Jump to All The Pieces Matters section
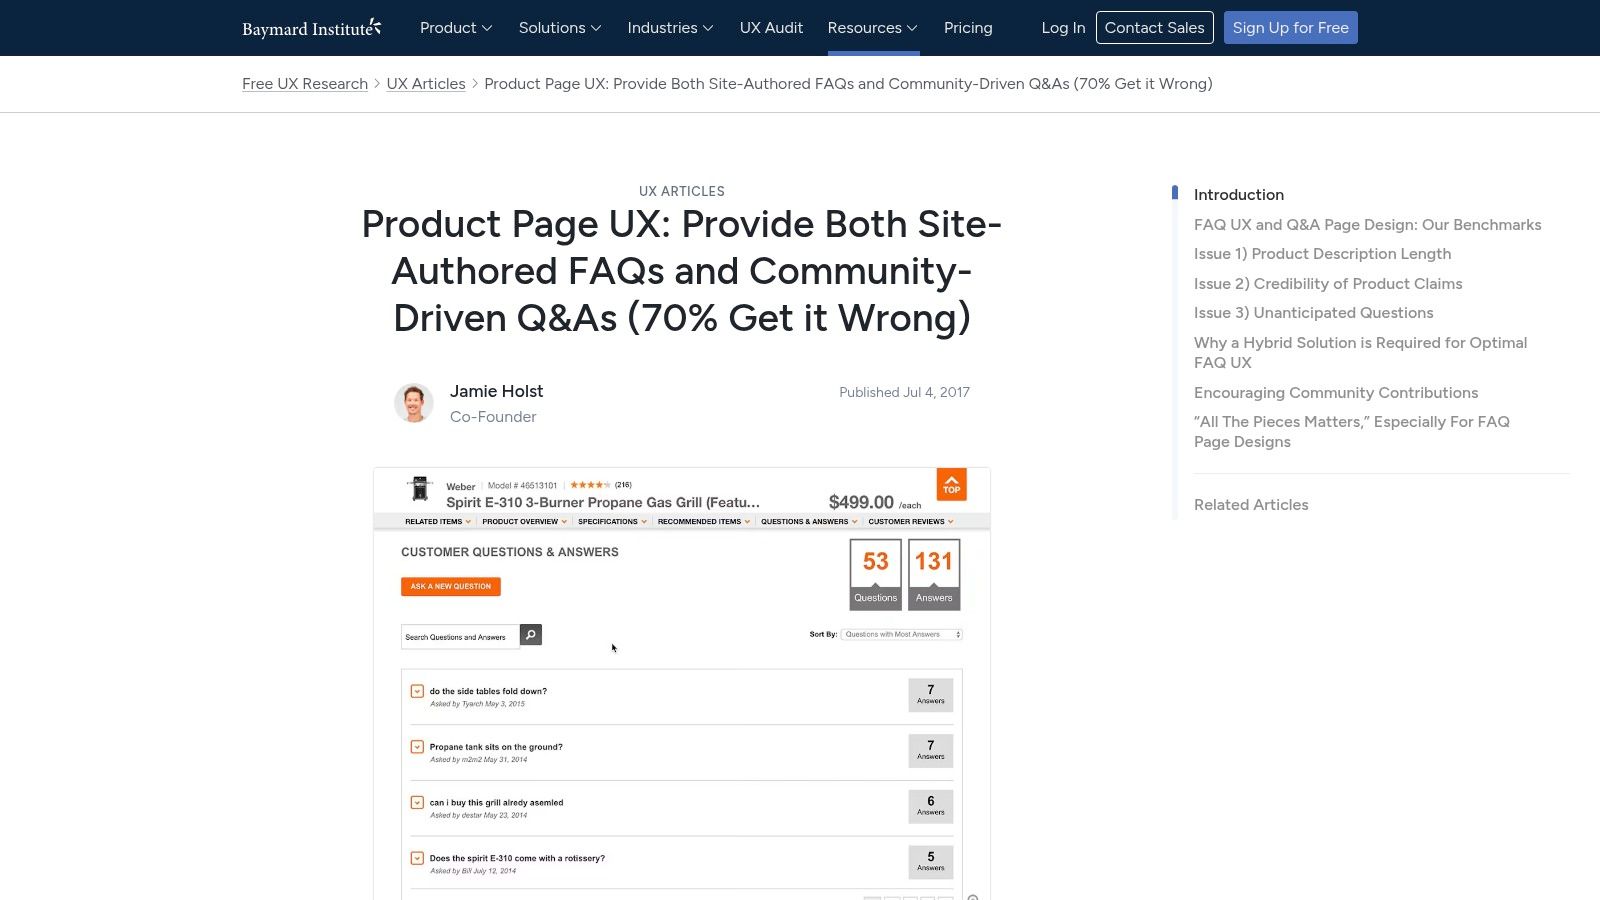The image size is (1600, 900). [1352, 432]
